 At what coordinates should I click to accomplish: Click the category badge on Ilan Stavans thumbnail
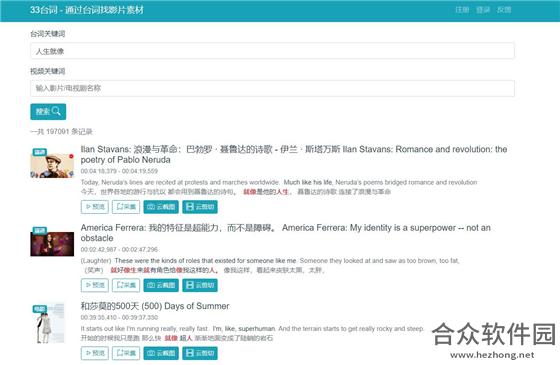[x=40, y=152]
